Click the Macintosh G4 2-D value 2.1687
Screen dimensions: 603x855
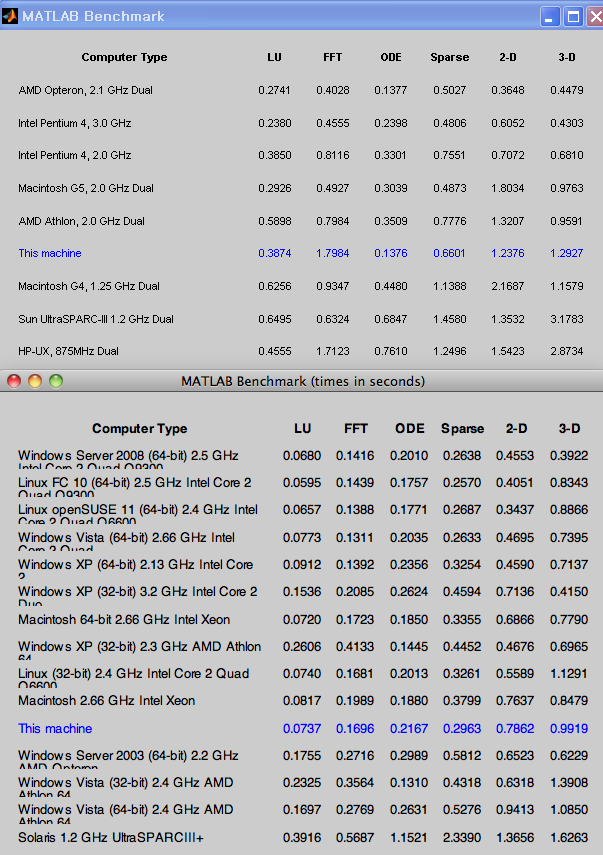[508, 286]
